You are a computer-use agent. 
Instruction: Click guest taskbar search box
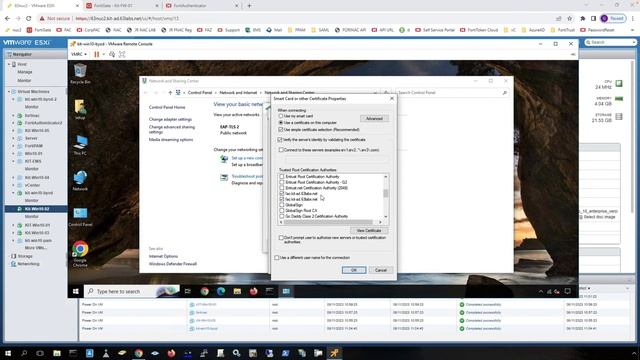coord(132,291)
